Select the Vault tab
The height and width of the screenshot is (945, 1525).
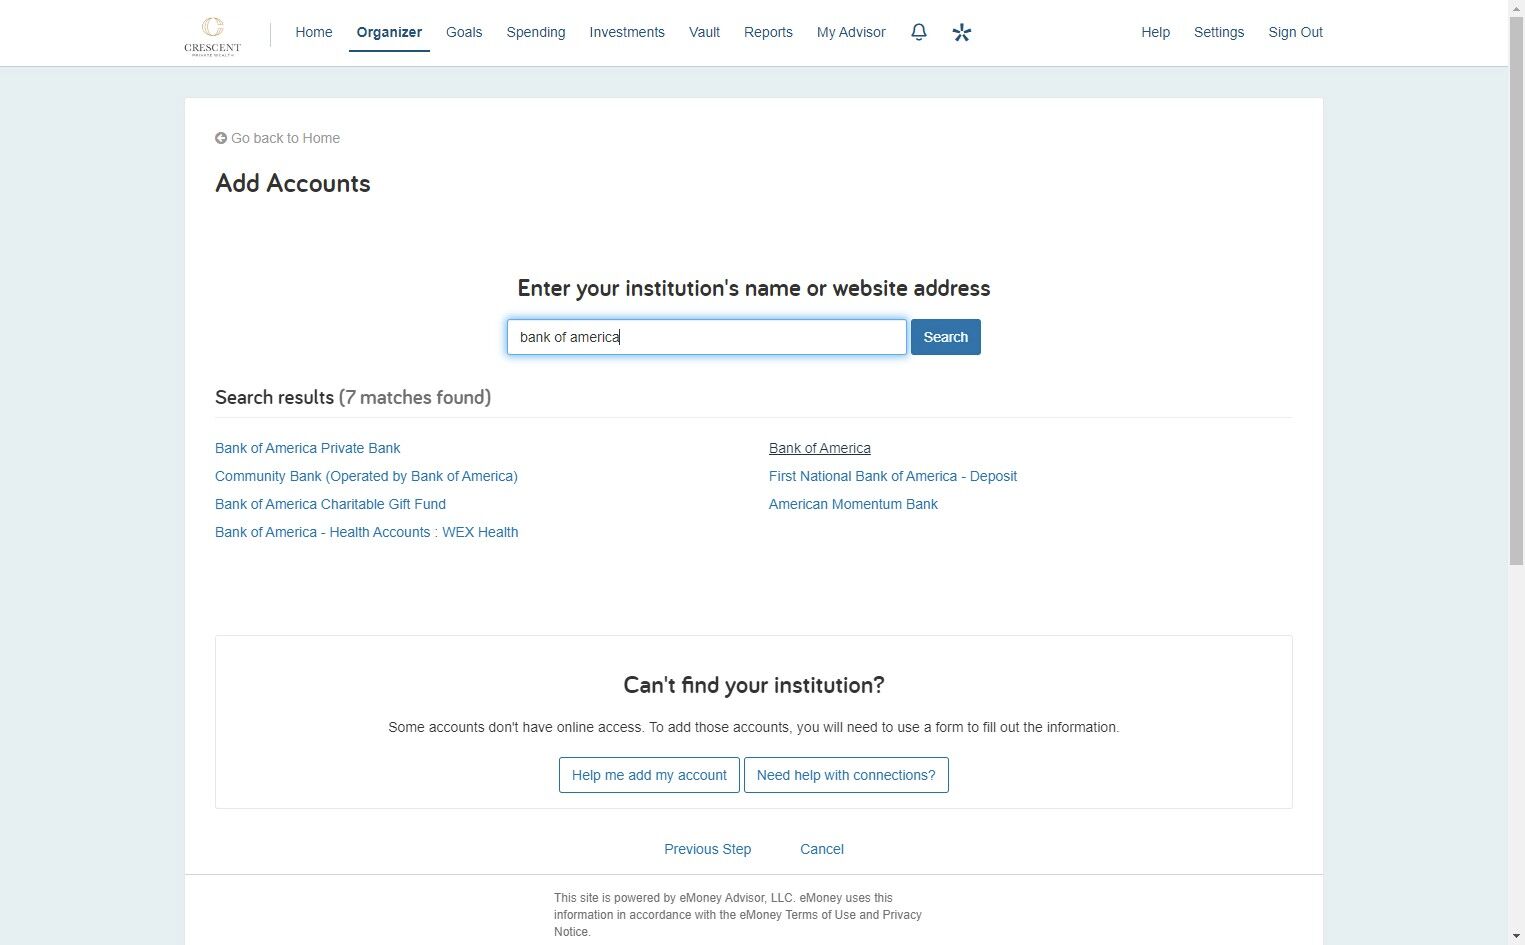pyautogui.click(x=704, y=32)
